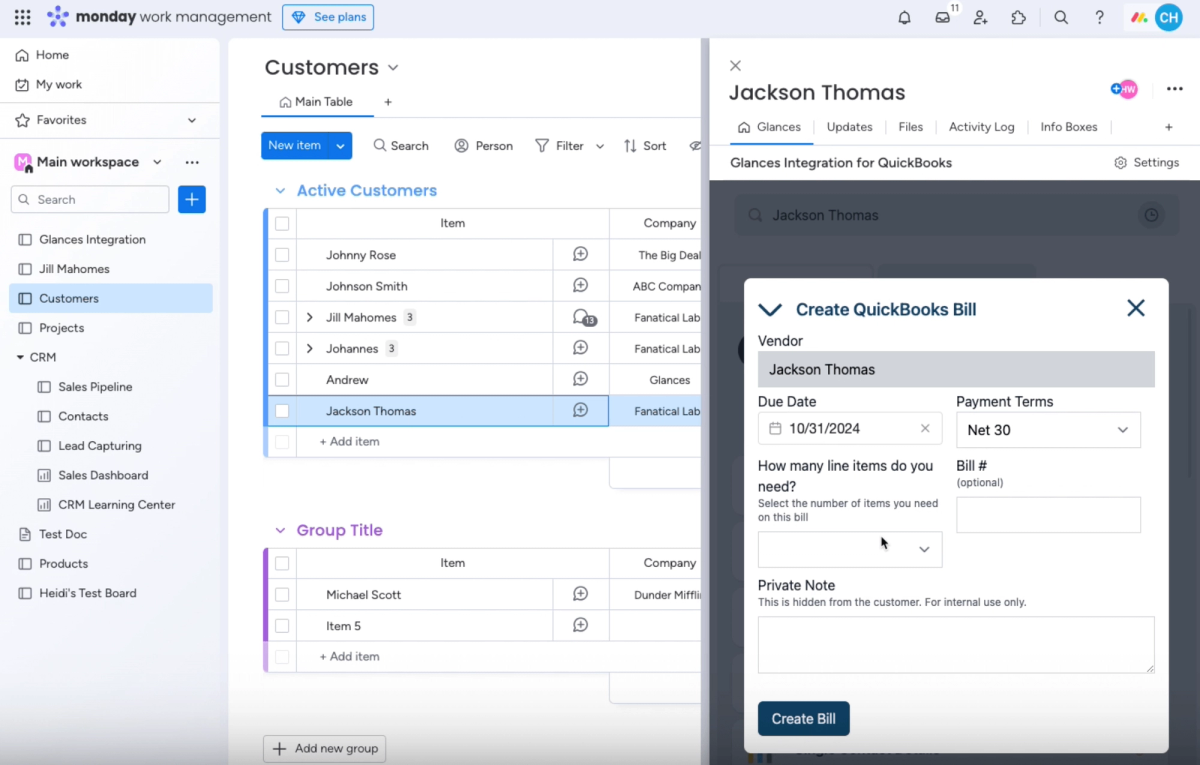Open the inbox icon with badge 11
The width and height of the screenshot is (1200, 765).
942,17
